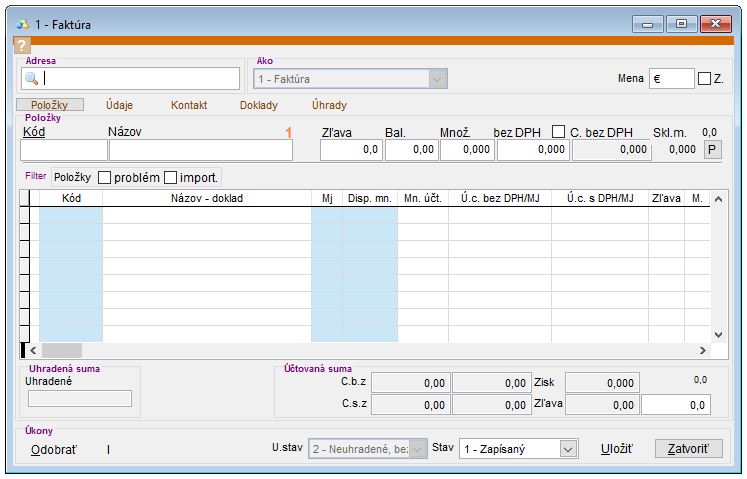Click the magnifier icon in Adresa field
This screenshot has width=747, height=479.
(31, 79)
